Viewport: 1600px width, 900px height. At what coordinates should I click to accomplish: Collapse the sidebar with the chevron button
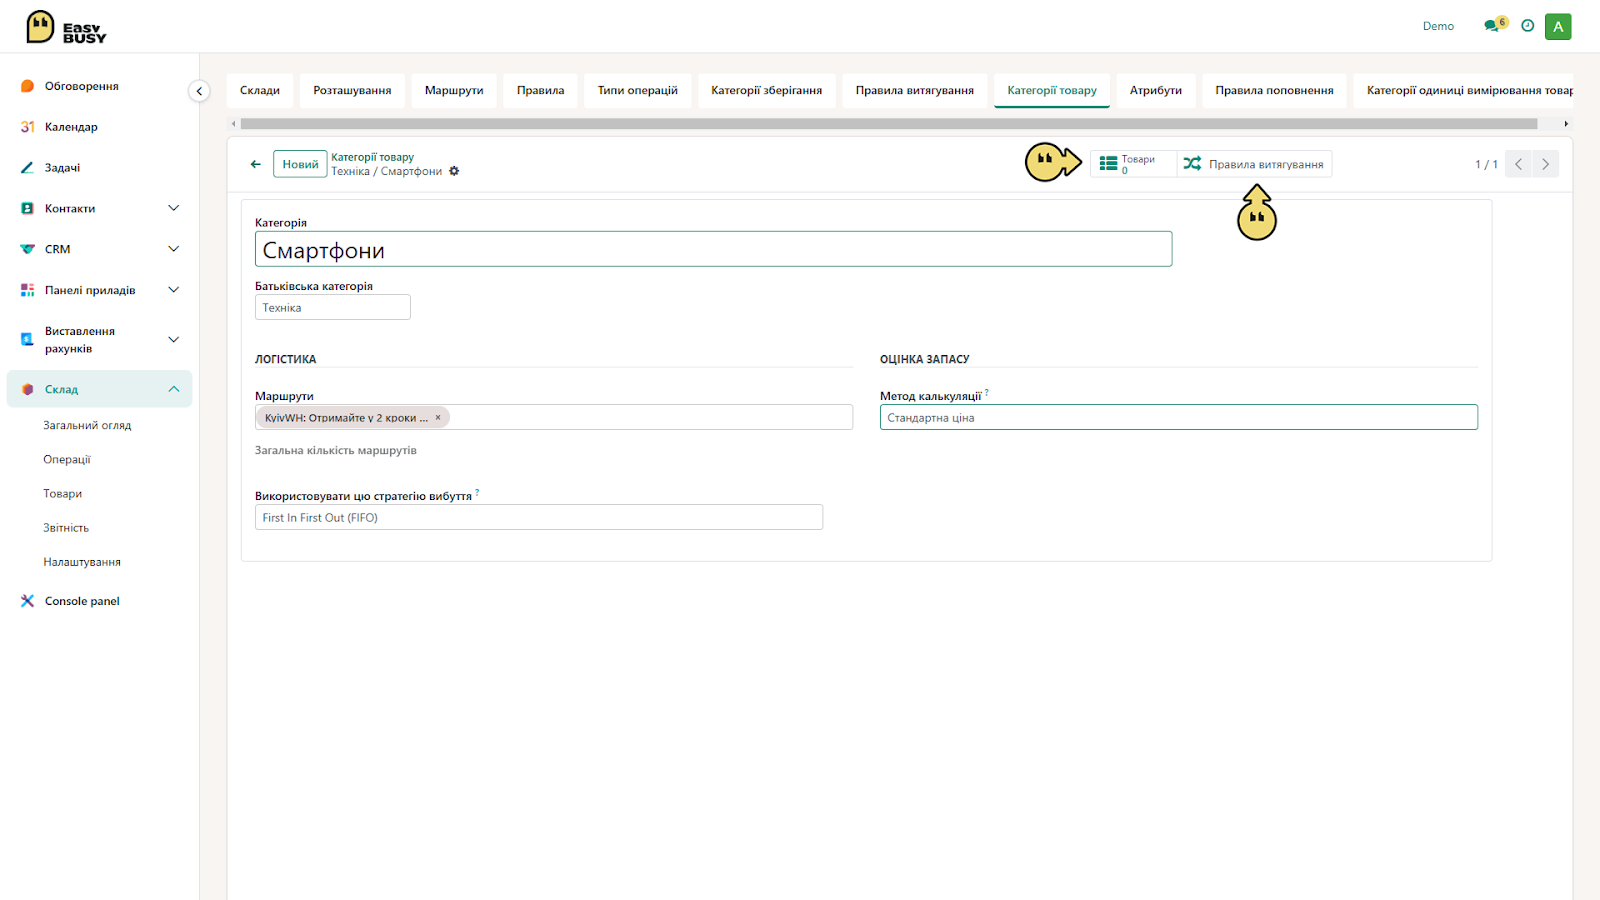[199, 91]
